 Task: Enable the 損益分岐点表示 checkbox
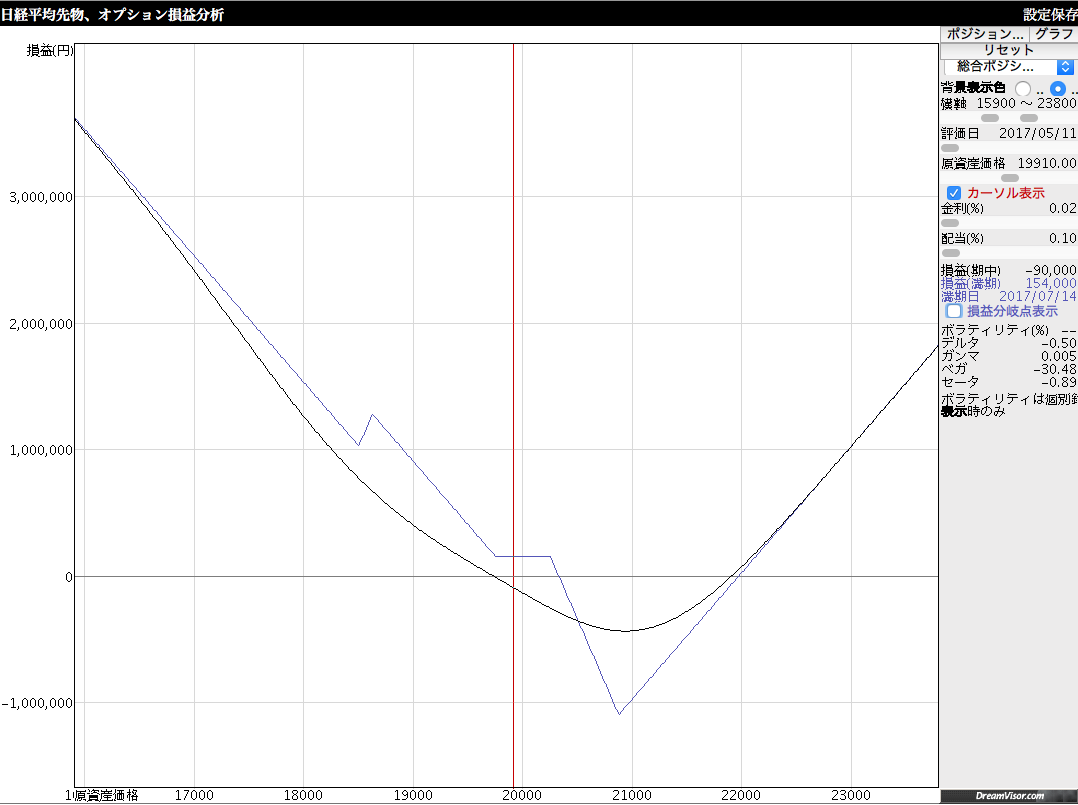tap(954, 311)
